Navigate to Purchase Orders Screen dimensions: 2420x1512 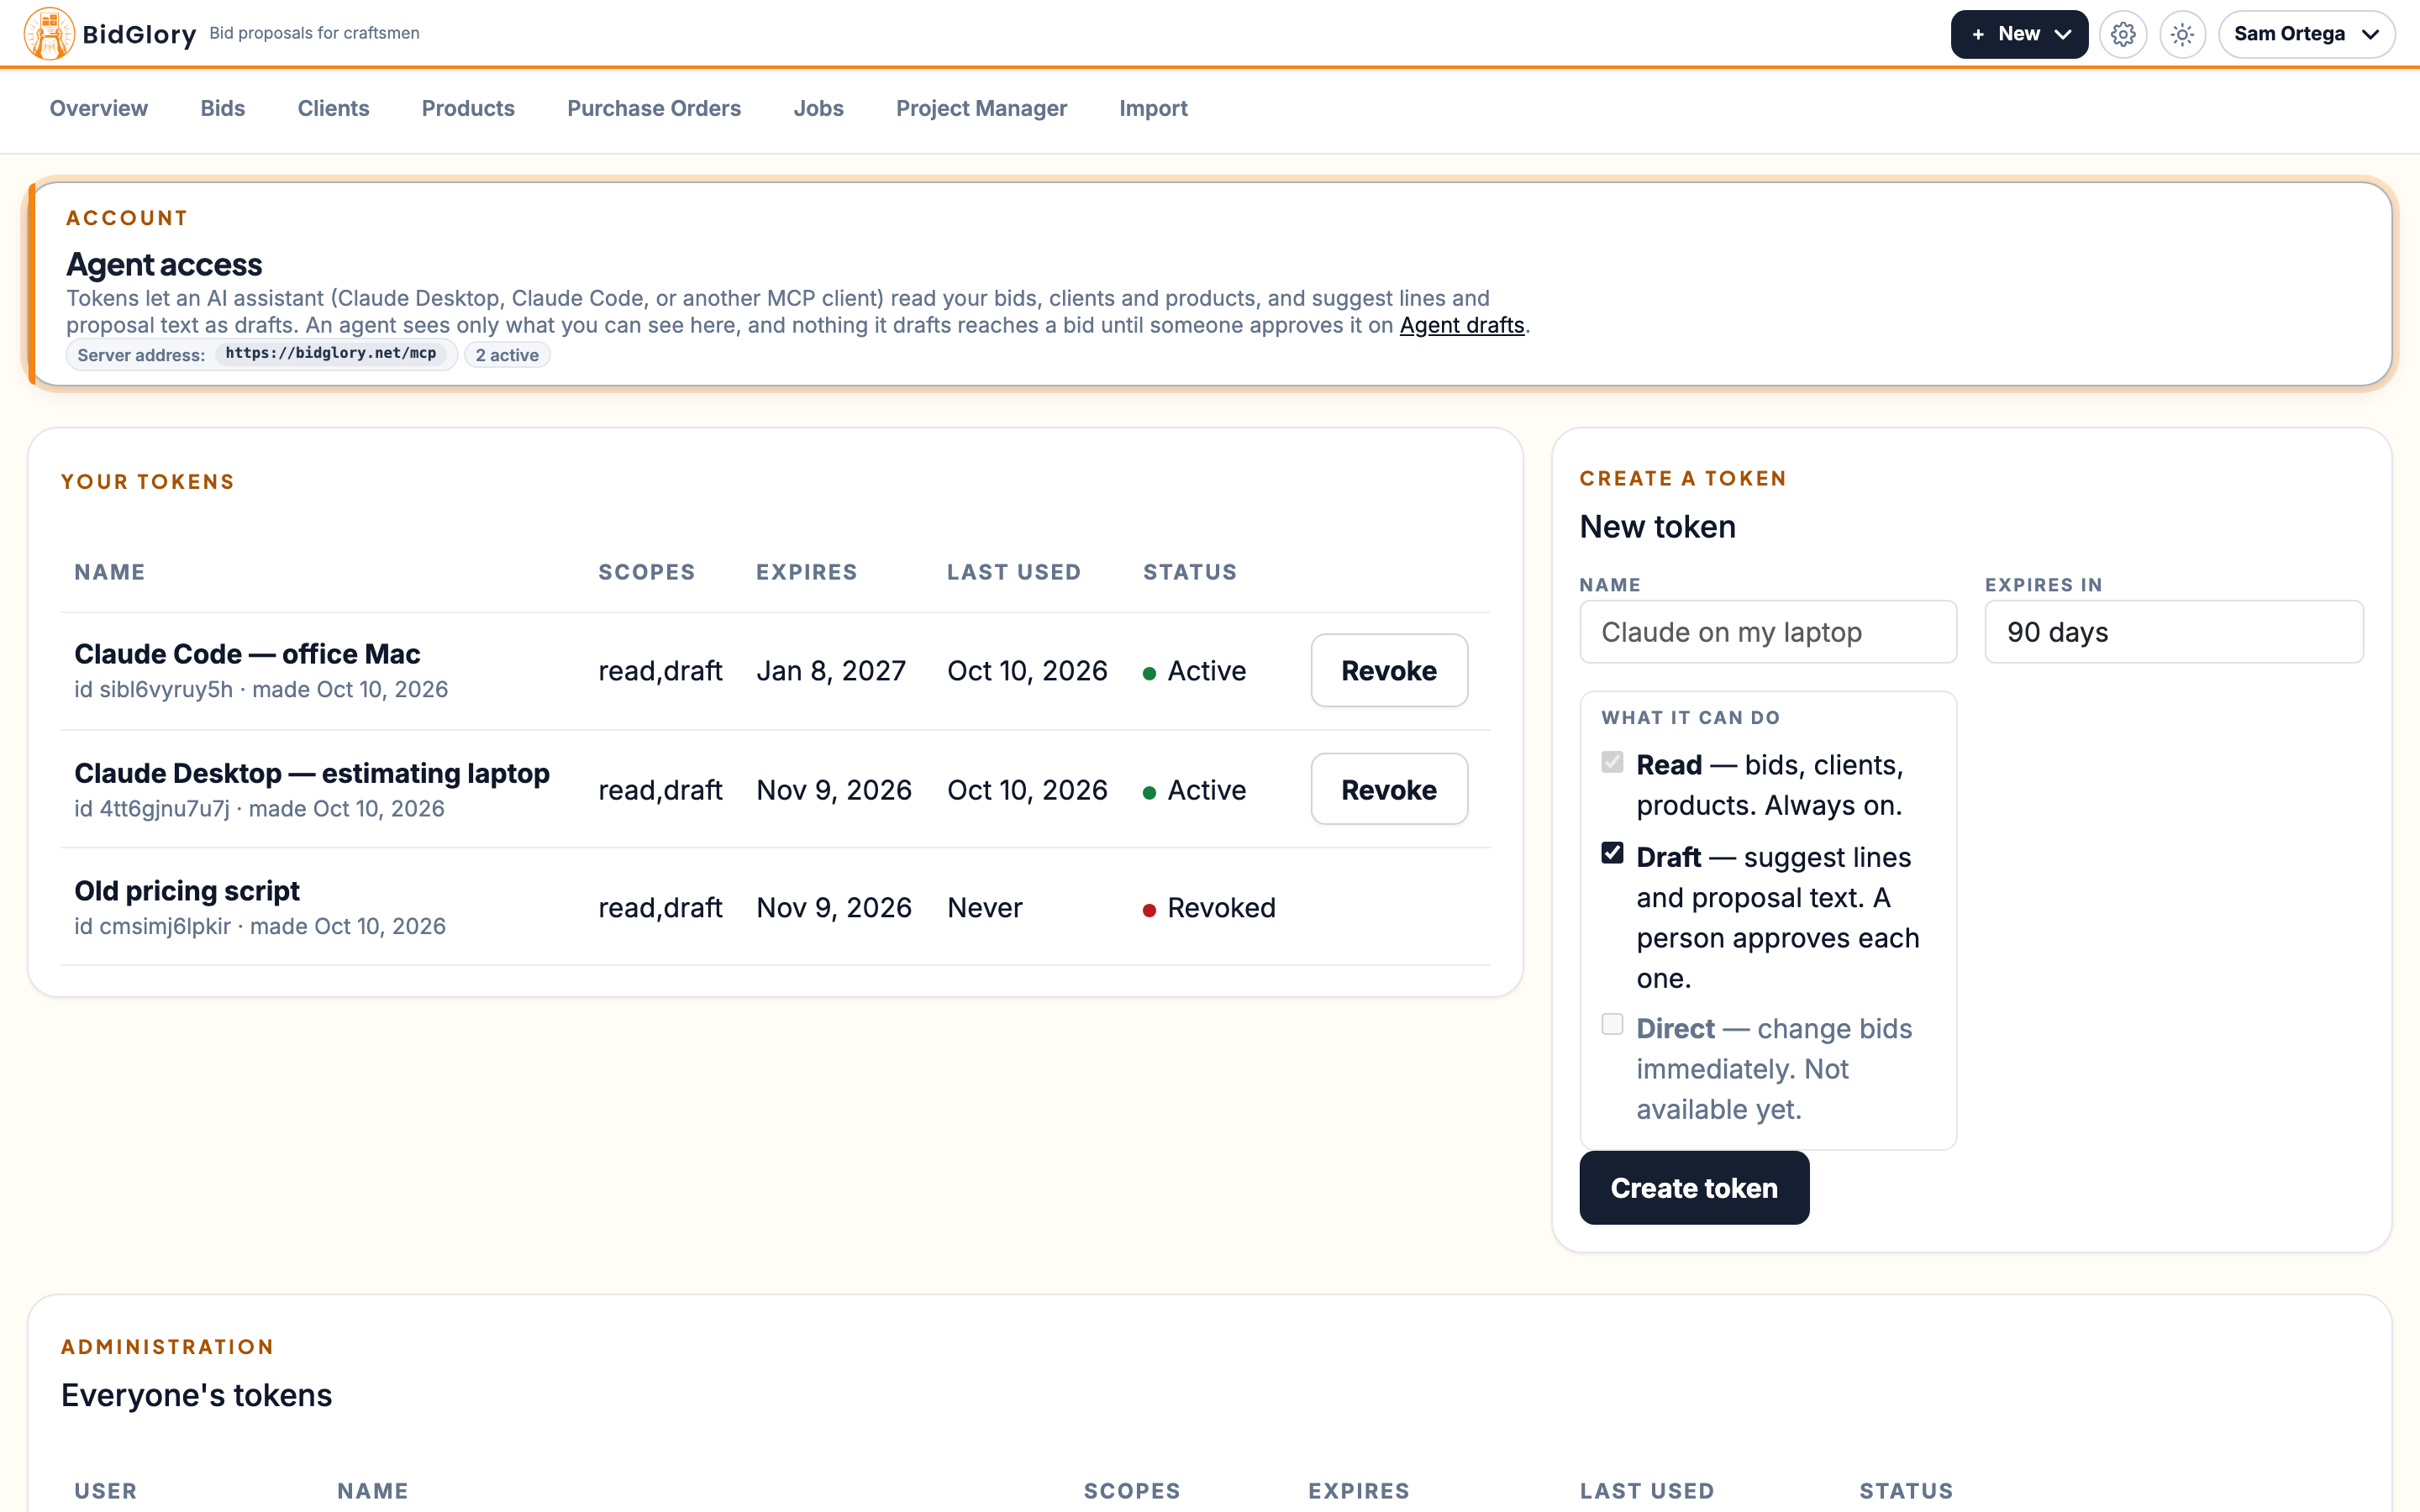[x=654, y=108]
